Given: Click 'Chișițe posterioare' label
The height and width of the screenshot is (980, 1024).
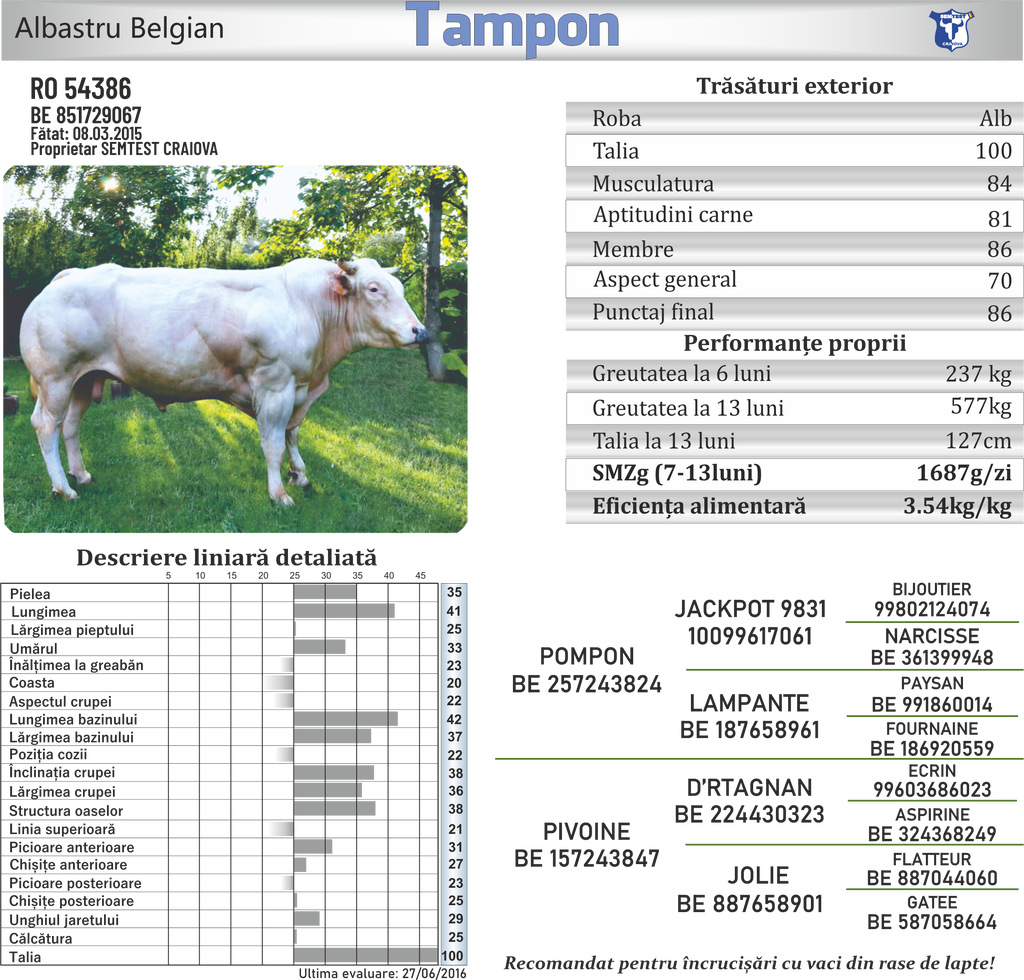Looking at the screenshot, I should 71,901.
